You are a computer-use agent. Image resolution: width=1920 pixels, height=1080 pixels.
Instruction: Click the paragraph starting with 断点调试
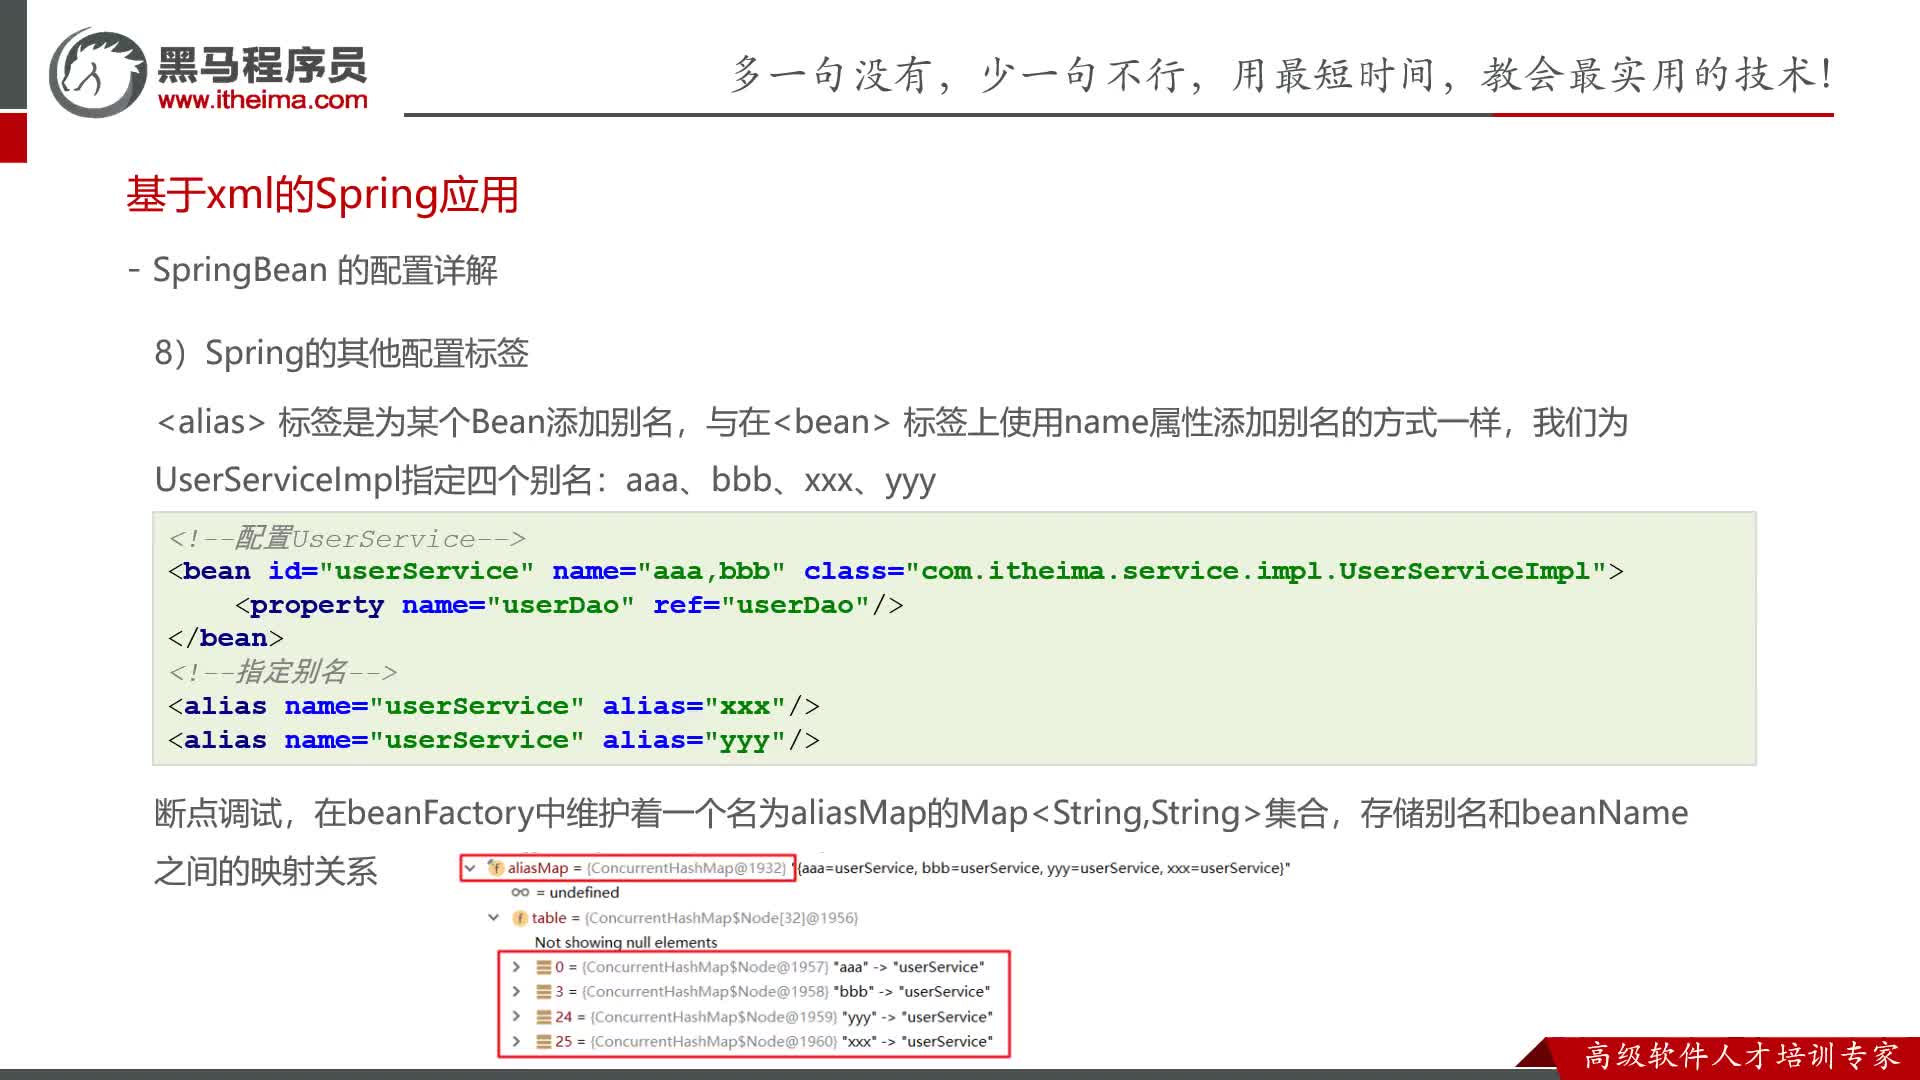pos(921,813)
